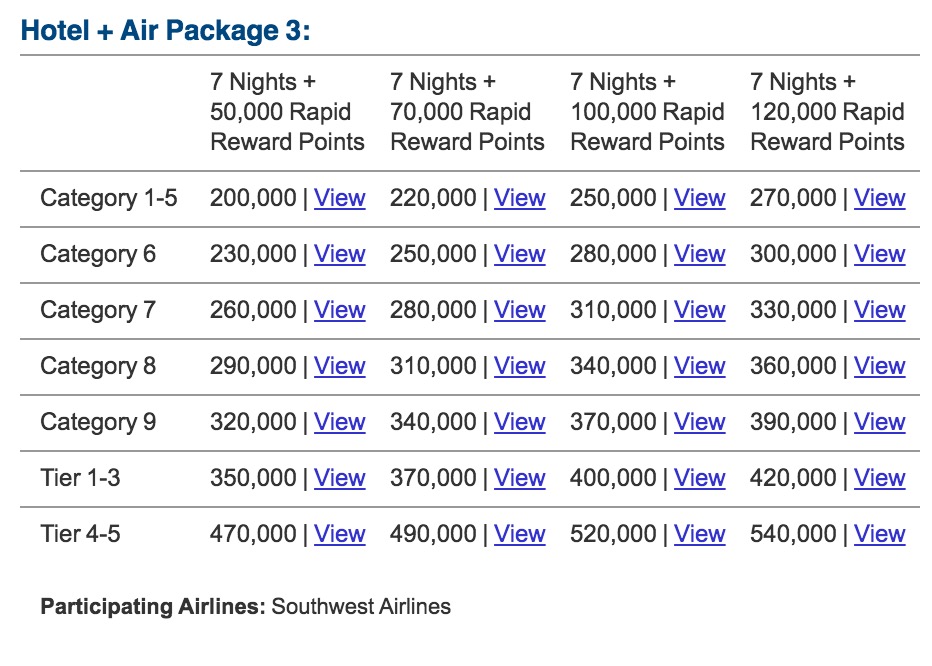Click View next to 540,000 points
932x666 pixels.
pyautogui.click(x=880, y=534)
